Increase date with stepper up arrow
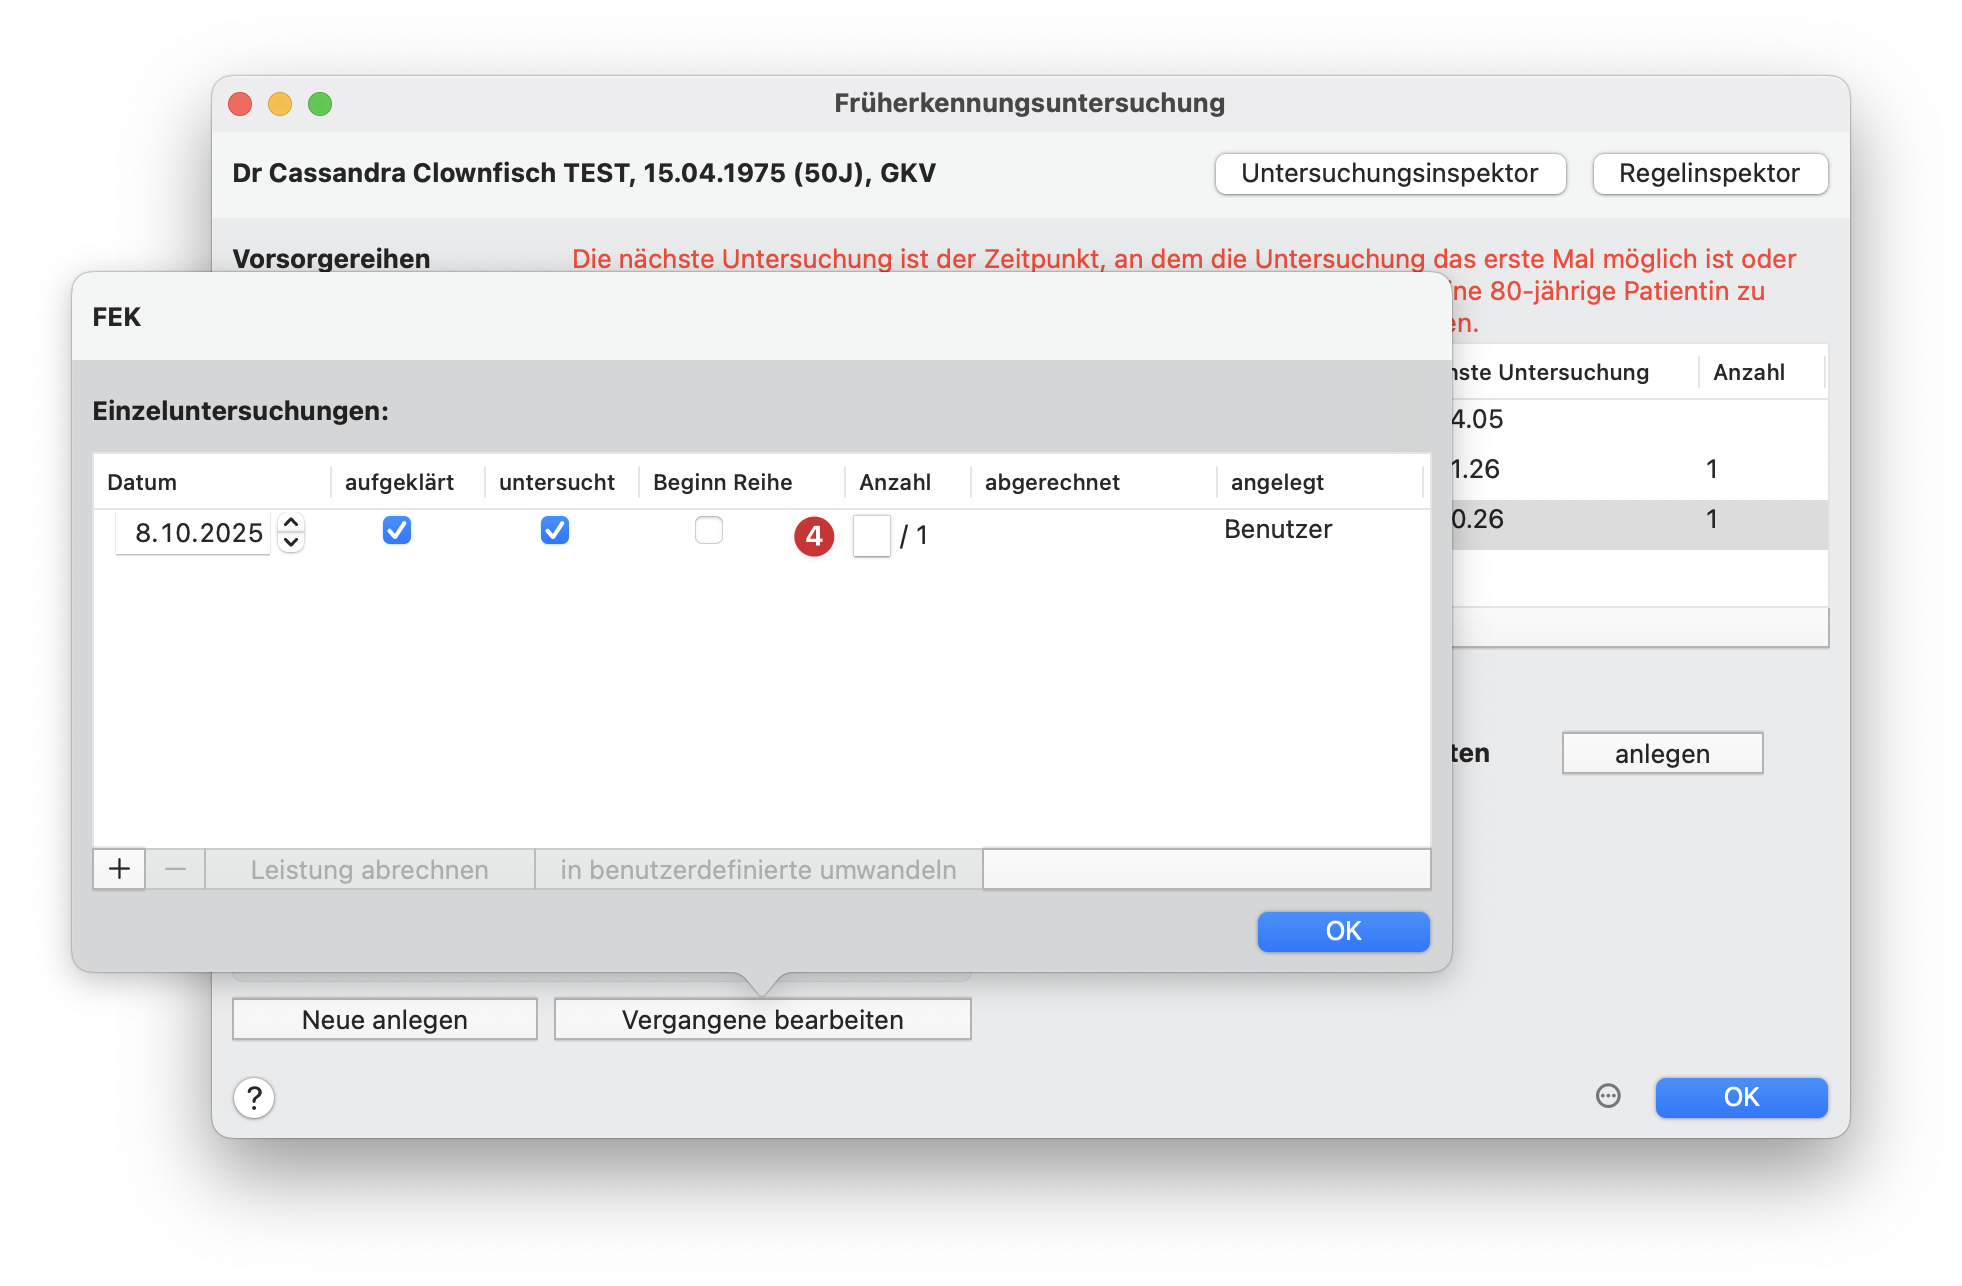Image resolution: width=1962 pixels, height=1286 pixels. pos(291,522)
